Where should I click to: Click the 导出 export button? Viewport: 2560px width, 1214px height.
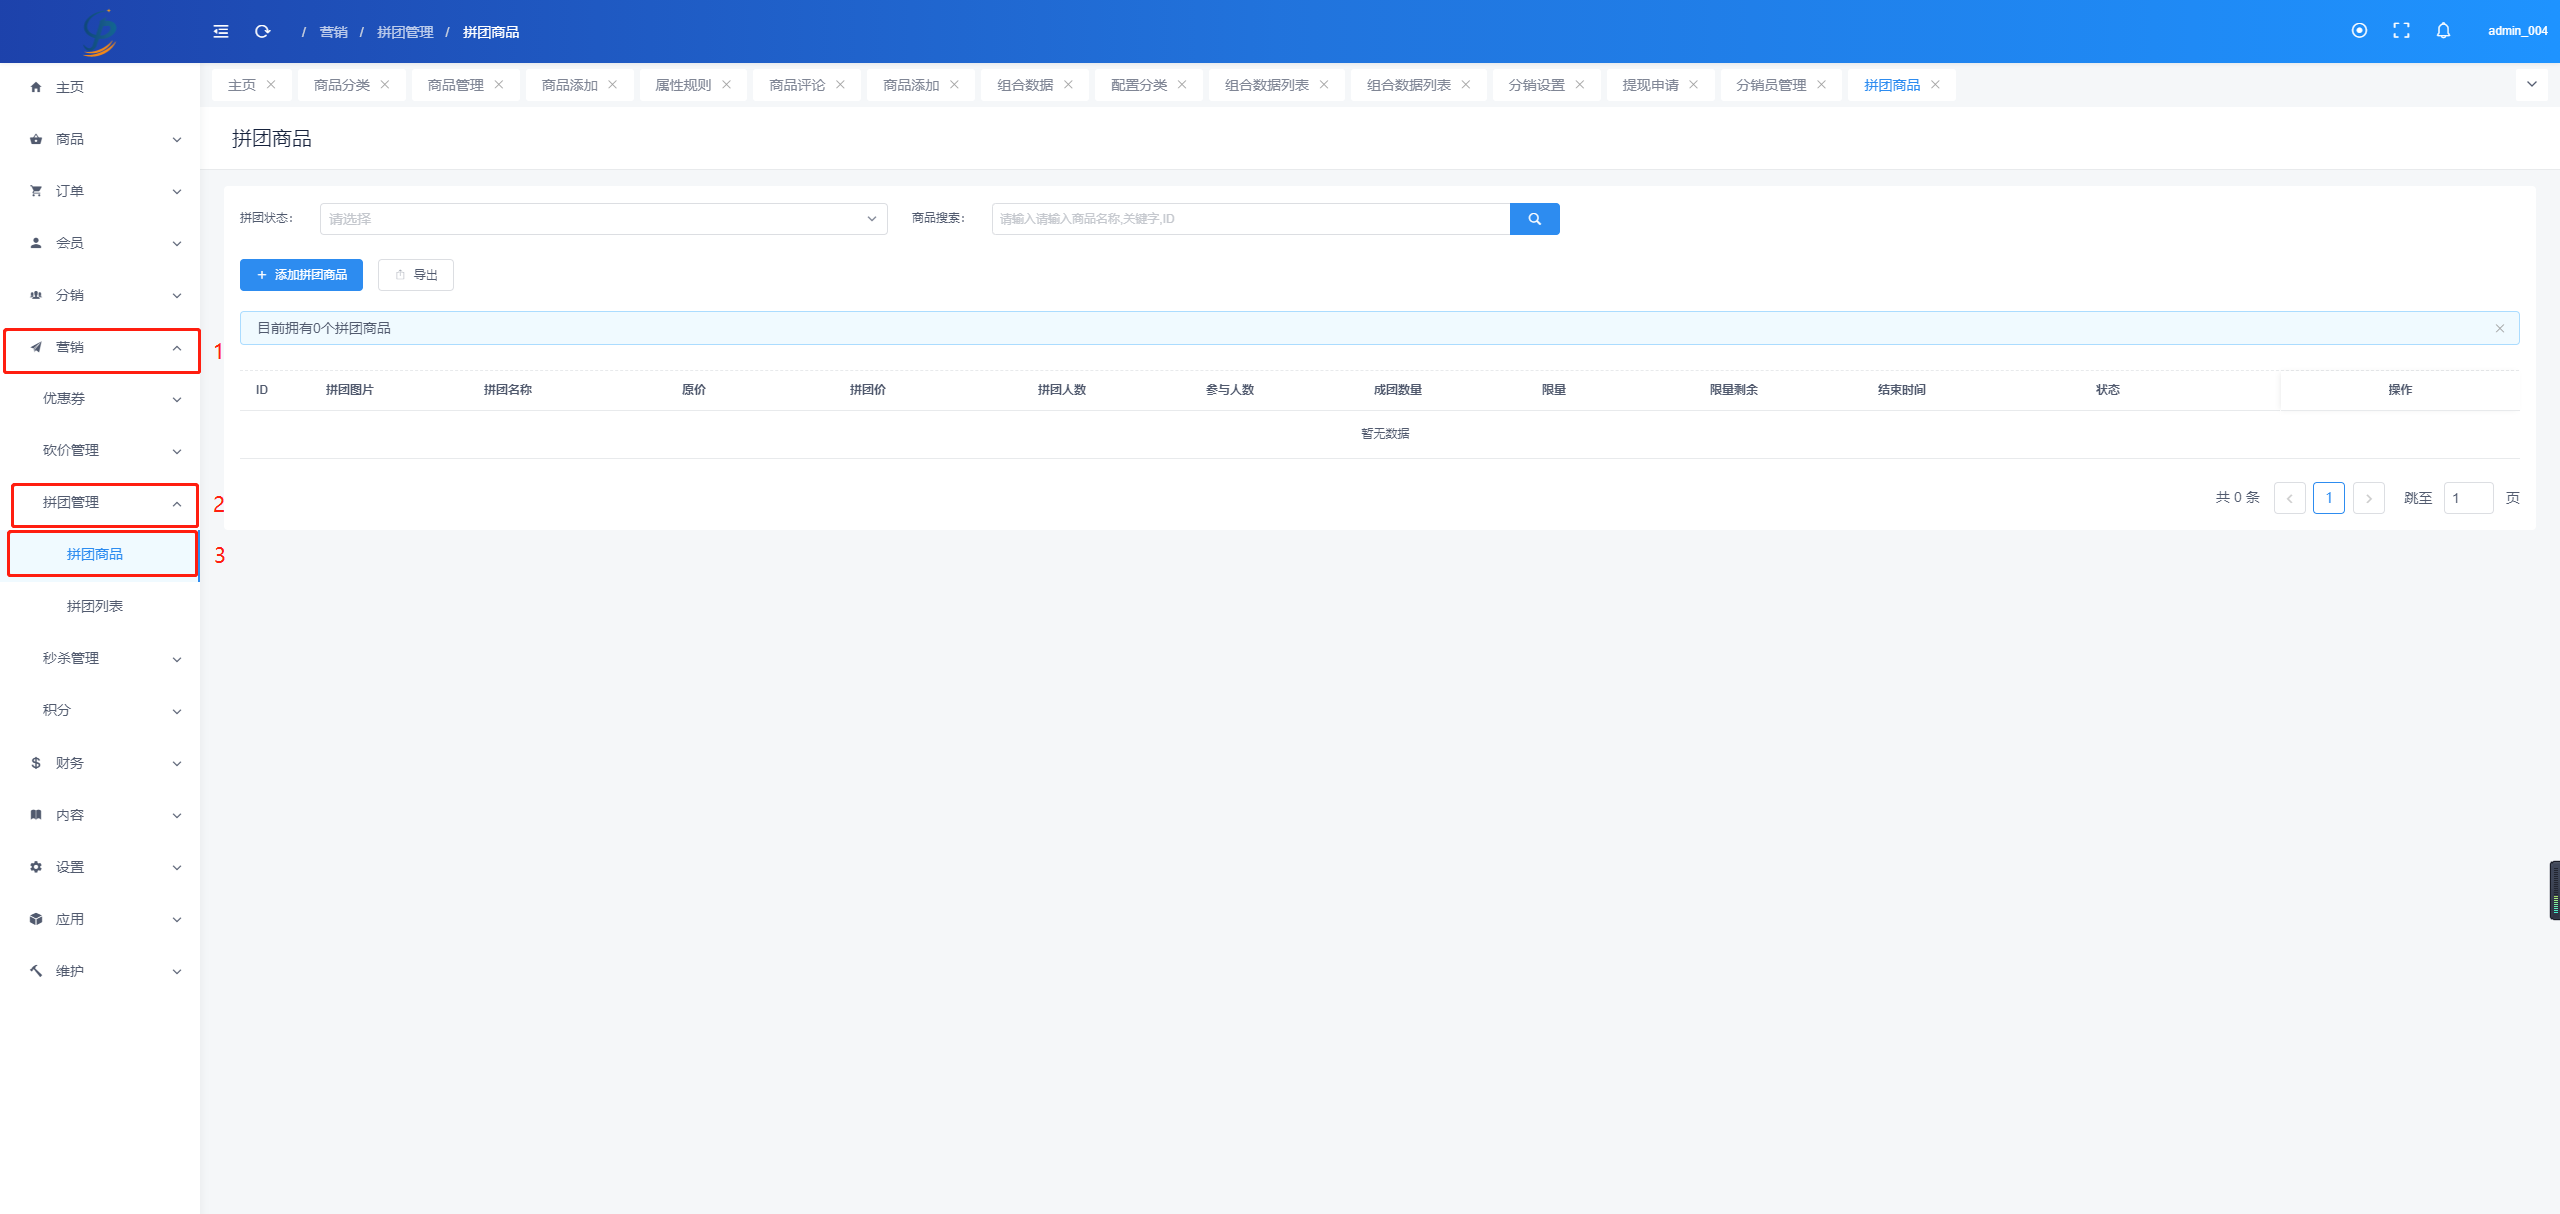(x=416, y=275)
